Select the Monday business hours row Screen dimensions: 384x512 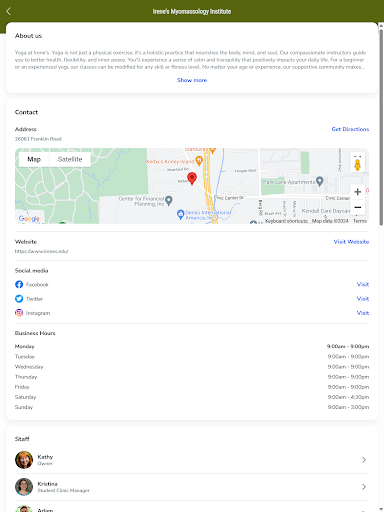192,346
